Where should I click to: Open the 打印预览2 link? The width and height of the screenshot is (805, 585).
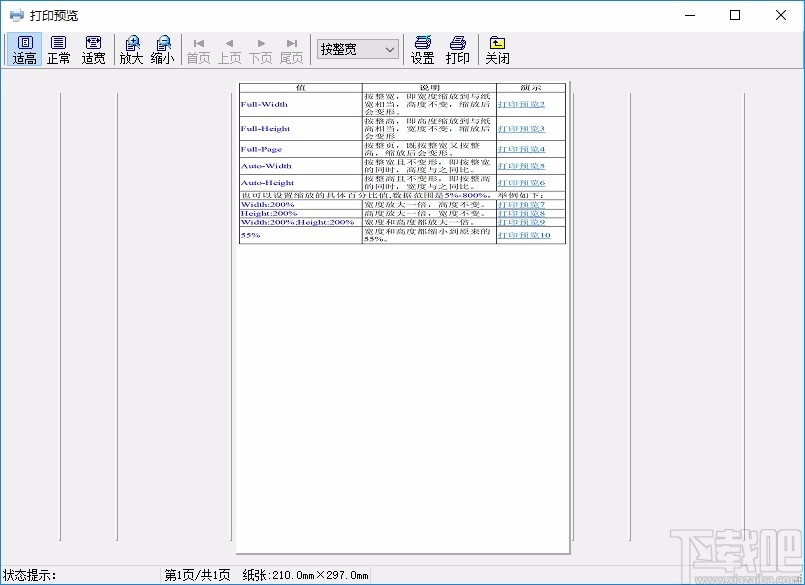521,104
